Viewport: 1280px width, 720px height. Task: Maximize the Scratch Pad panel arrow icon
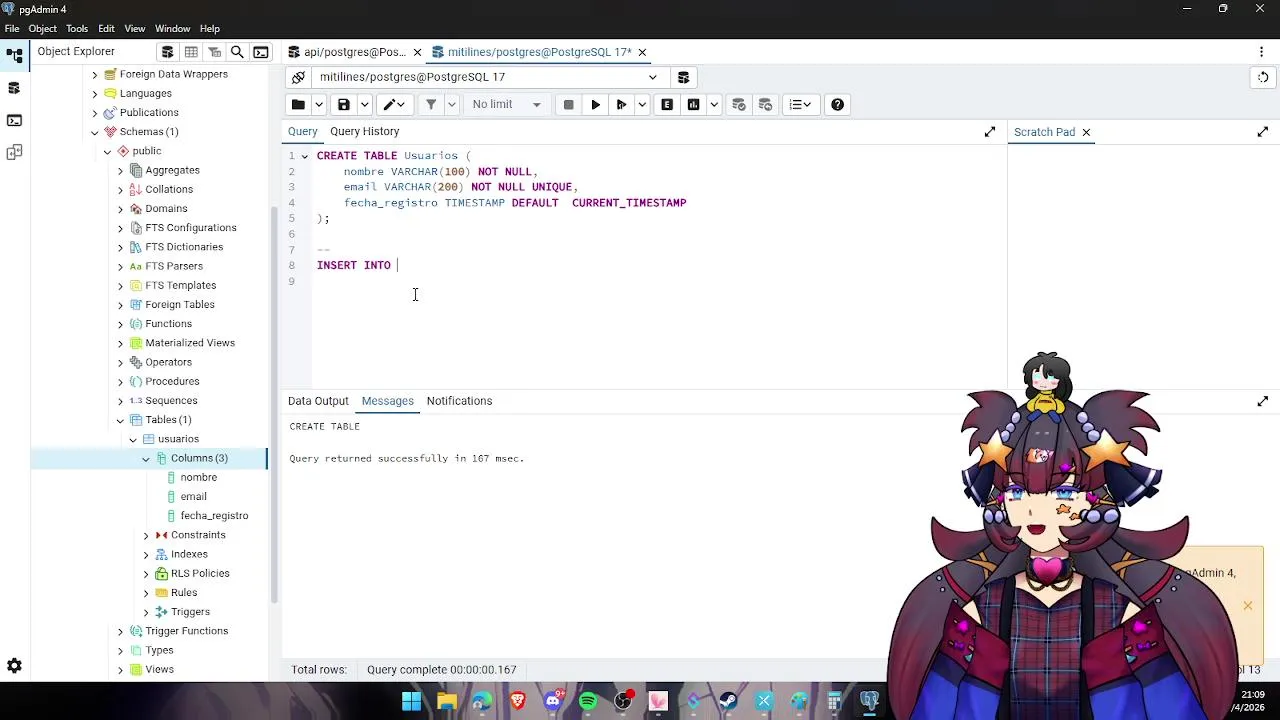pos(1262,132)
